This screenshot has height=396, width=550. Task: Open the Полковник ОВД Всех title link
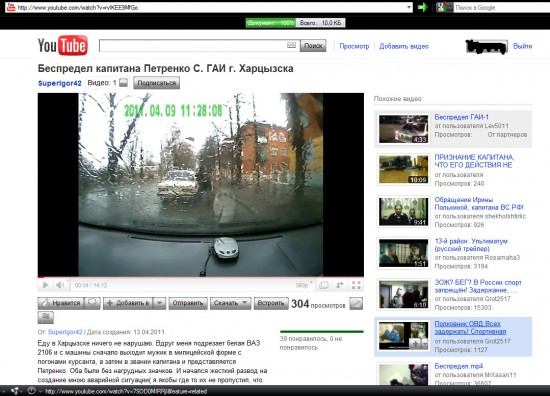pyautogui.click(x=470, y=328)
